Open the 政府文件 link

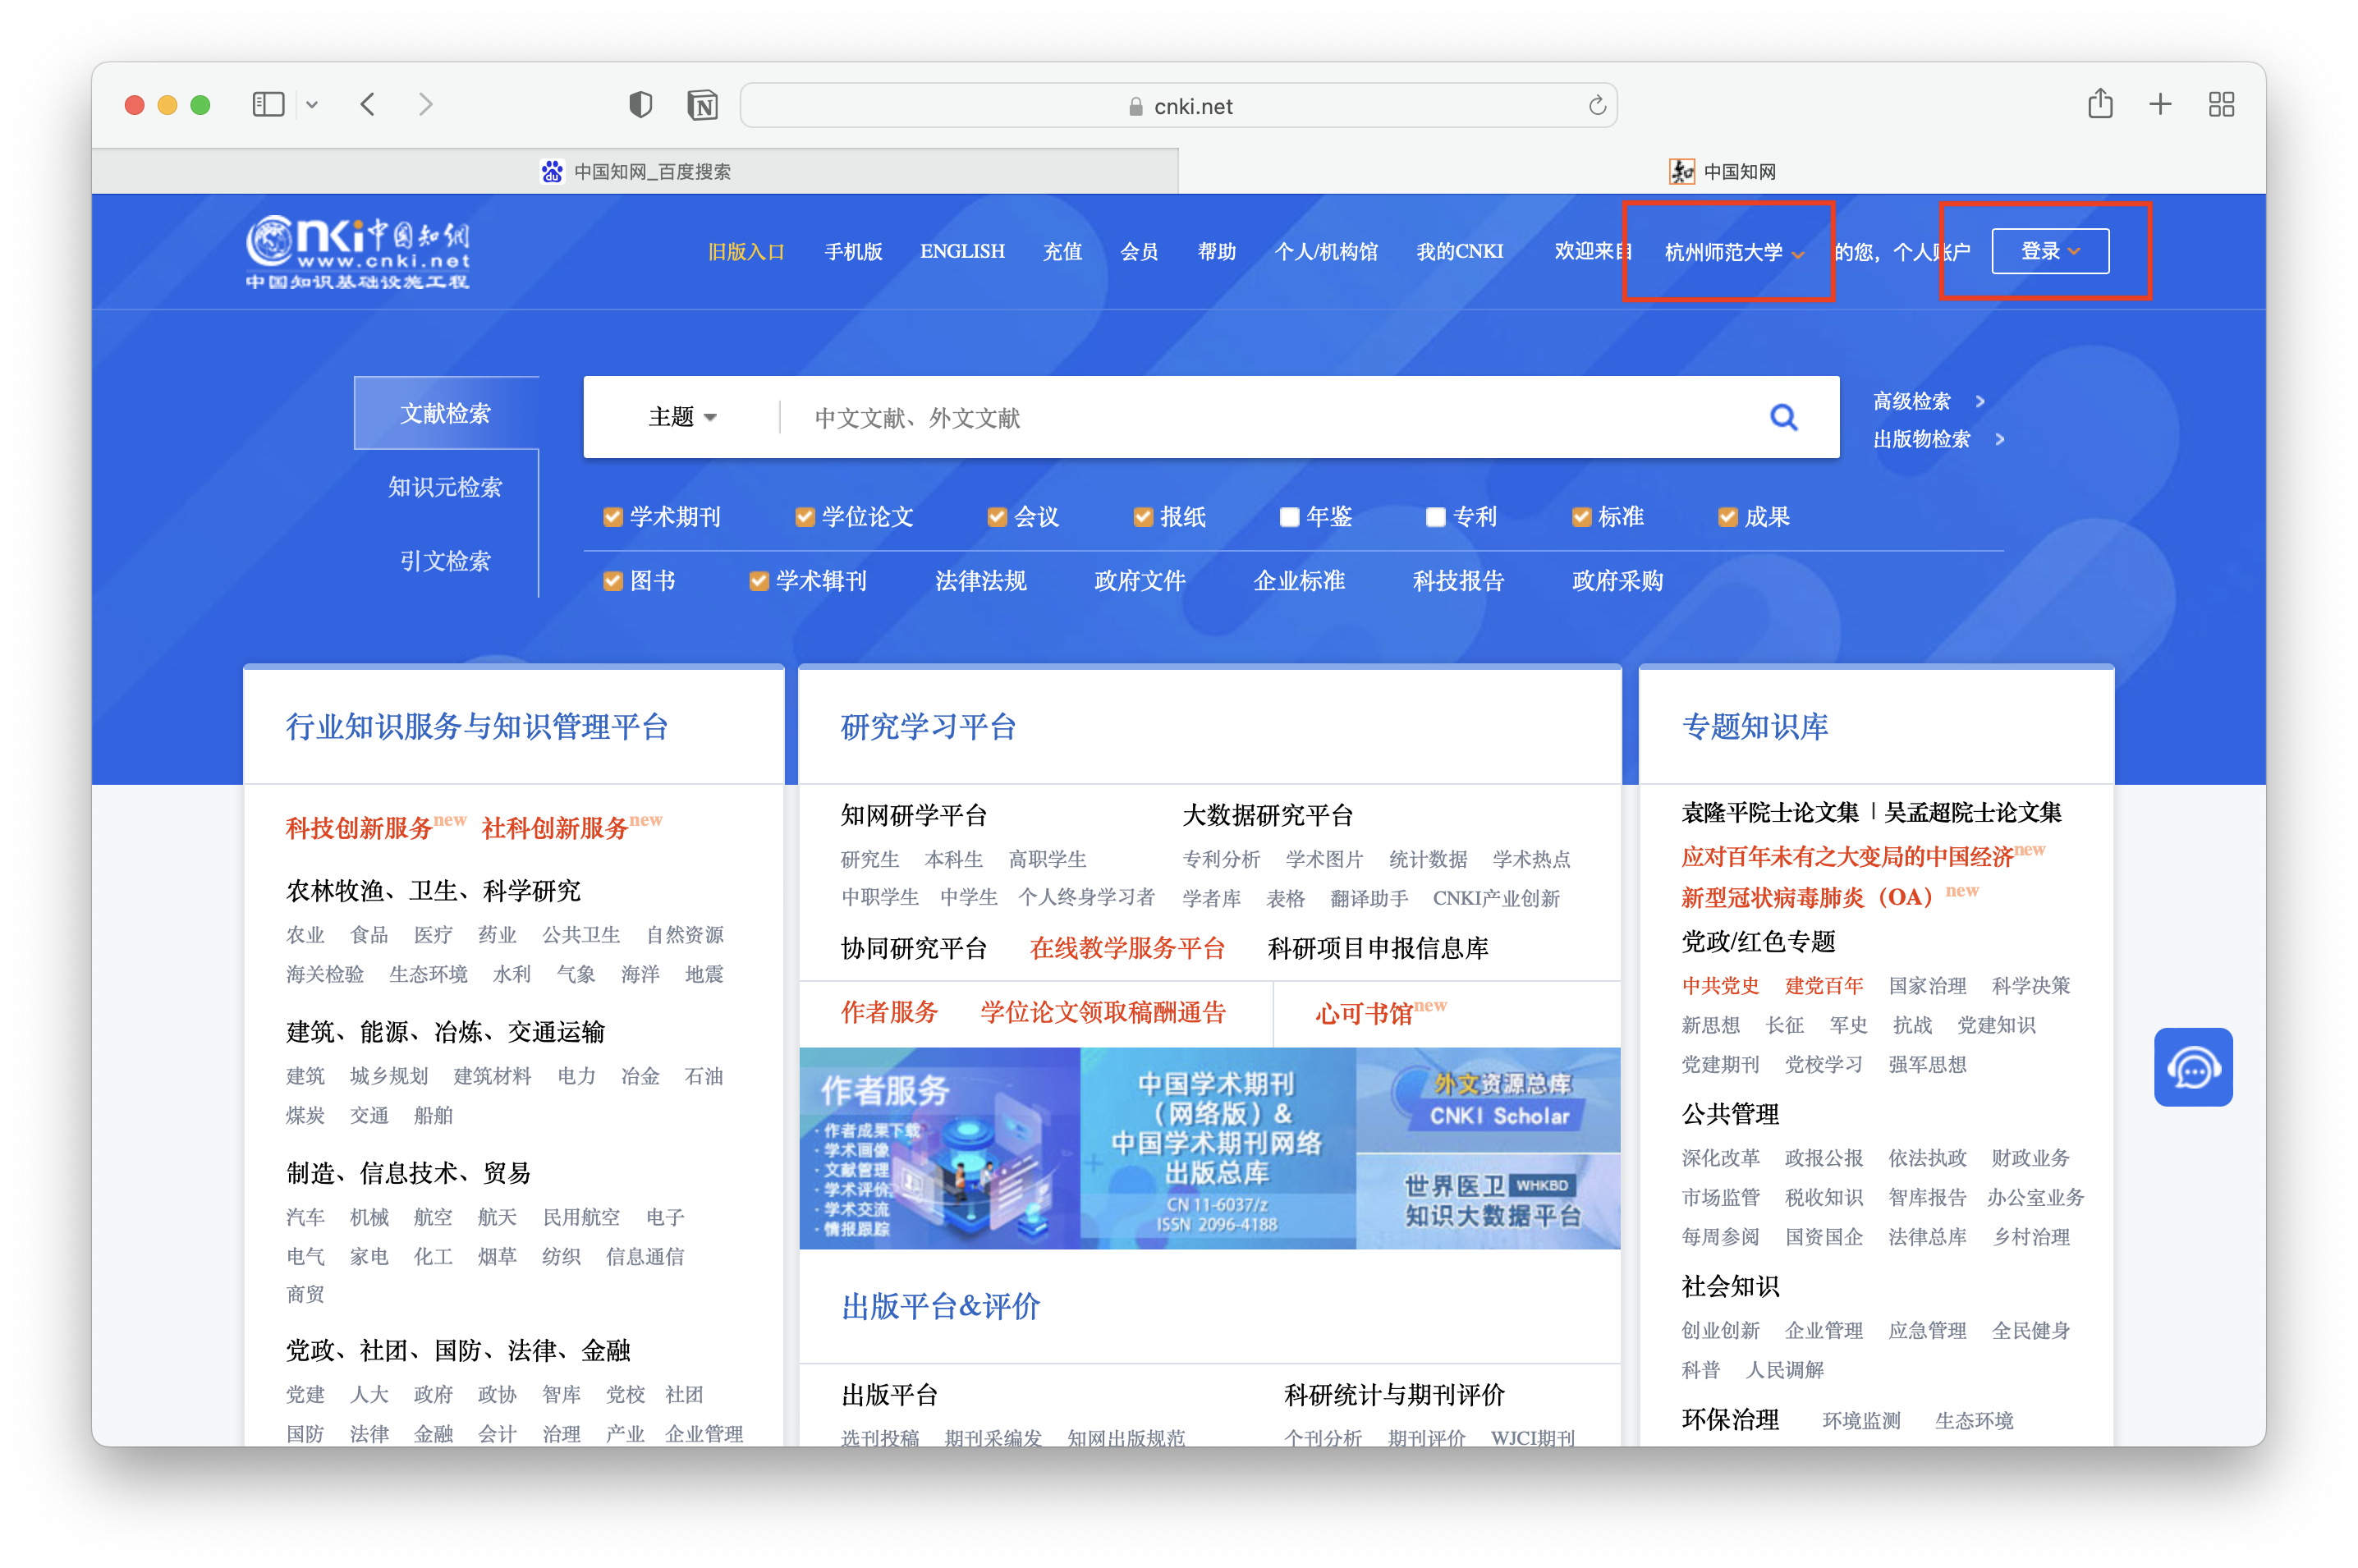pyautogui.click(x=1139, y=581)
